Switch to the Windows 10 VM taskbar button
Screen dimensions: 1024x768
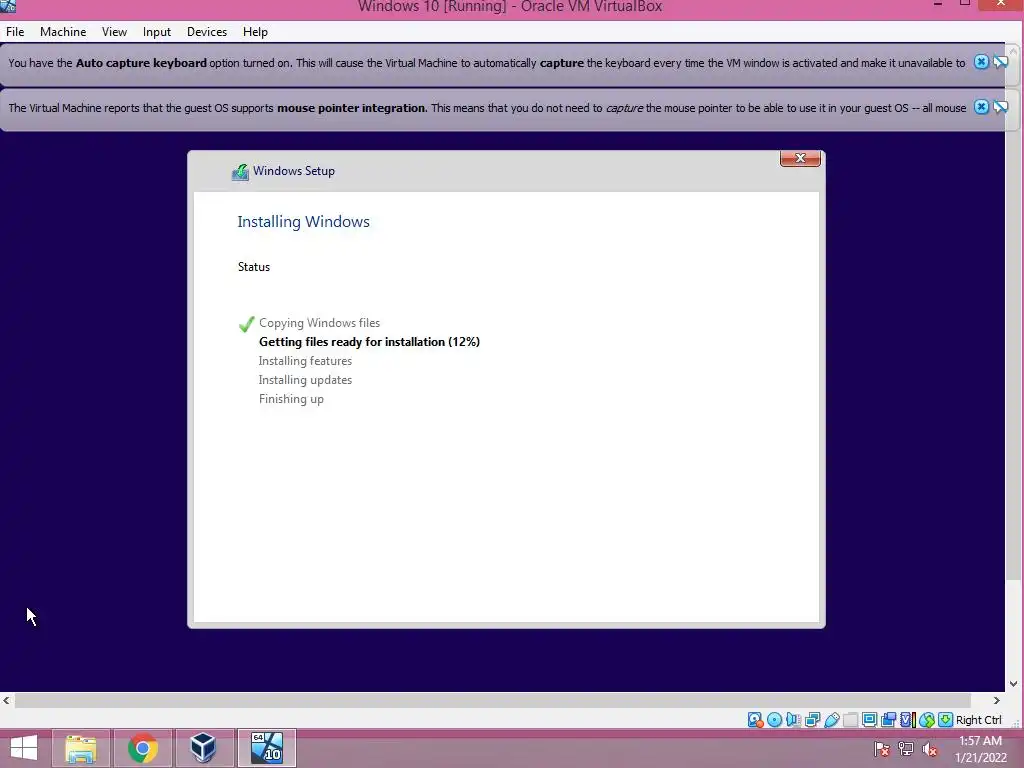click(266, 748)
